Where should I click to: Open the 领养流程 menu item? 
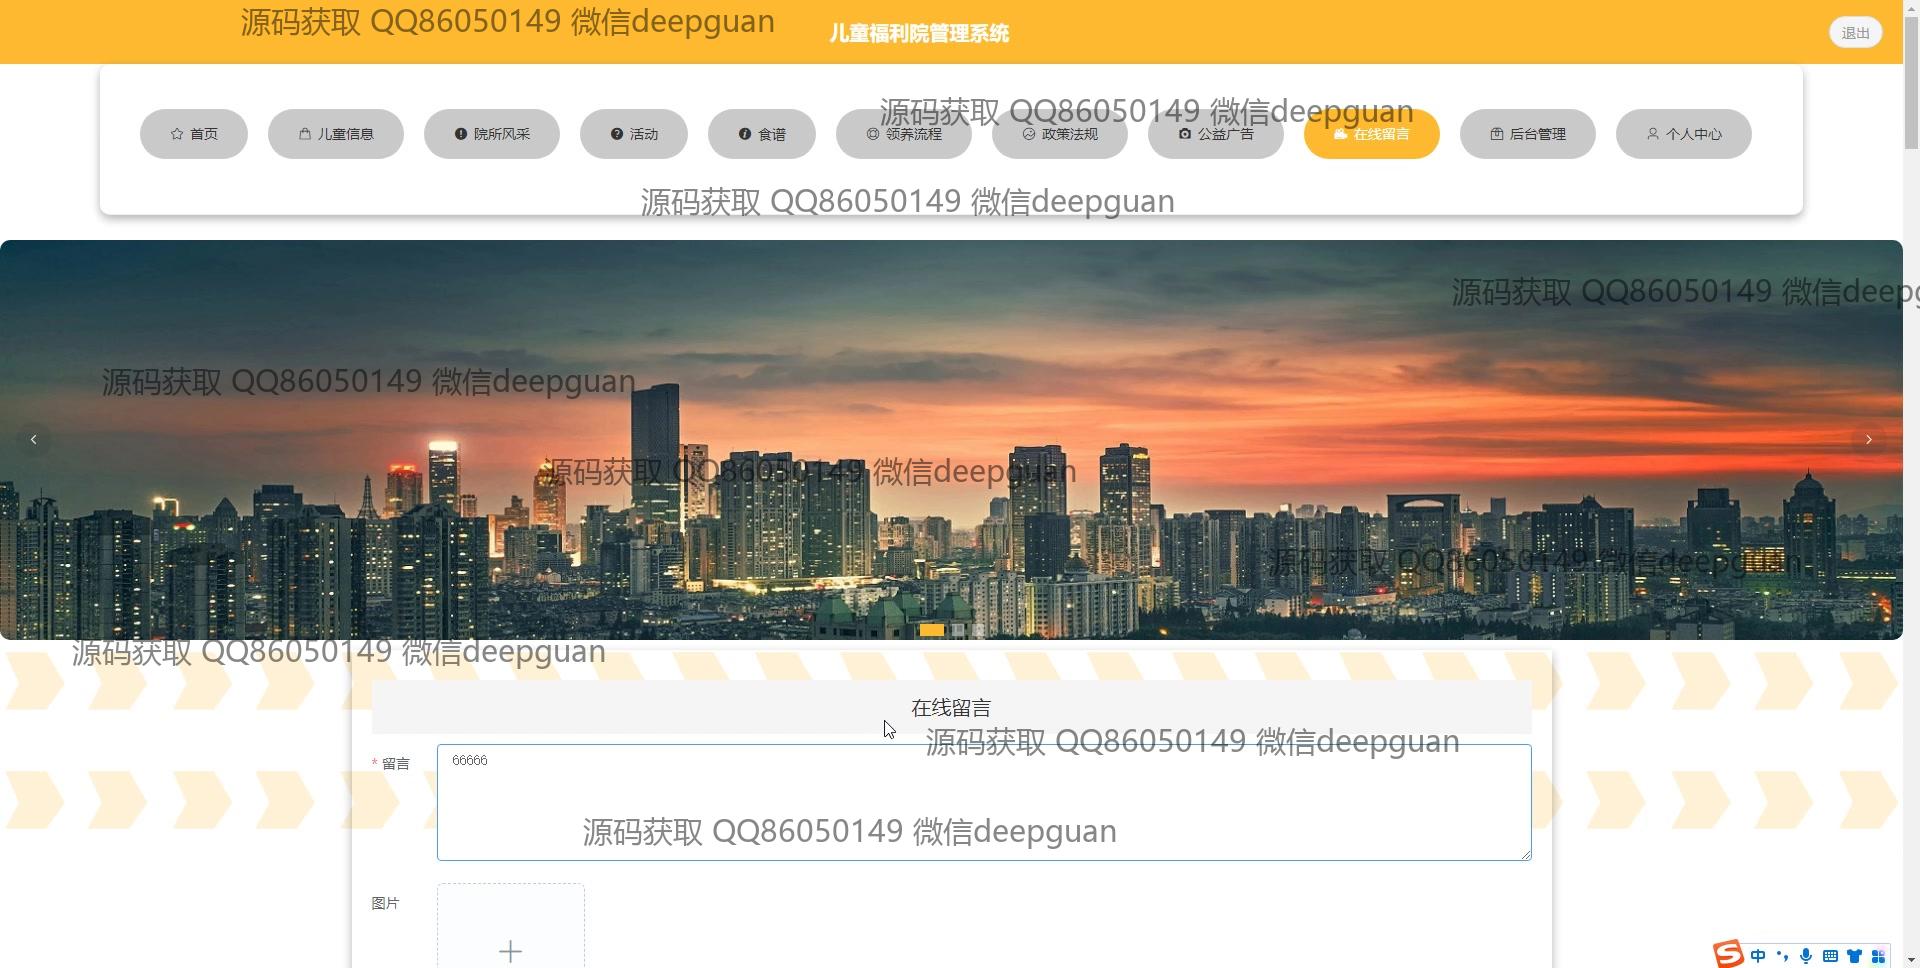(904, 134)
